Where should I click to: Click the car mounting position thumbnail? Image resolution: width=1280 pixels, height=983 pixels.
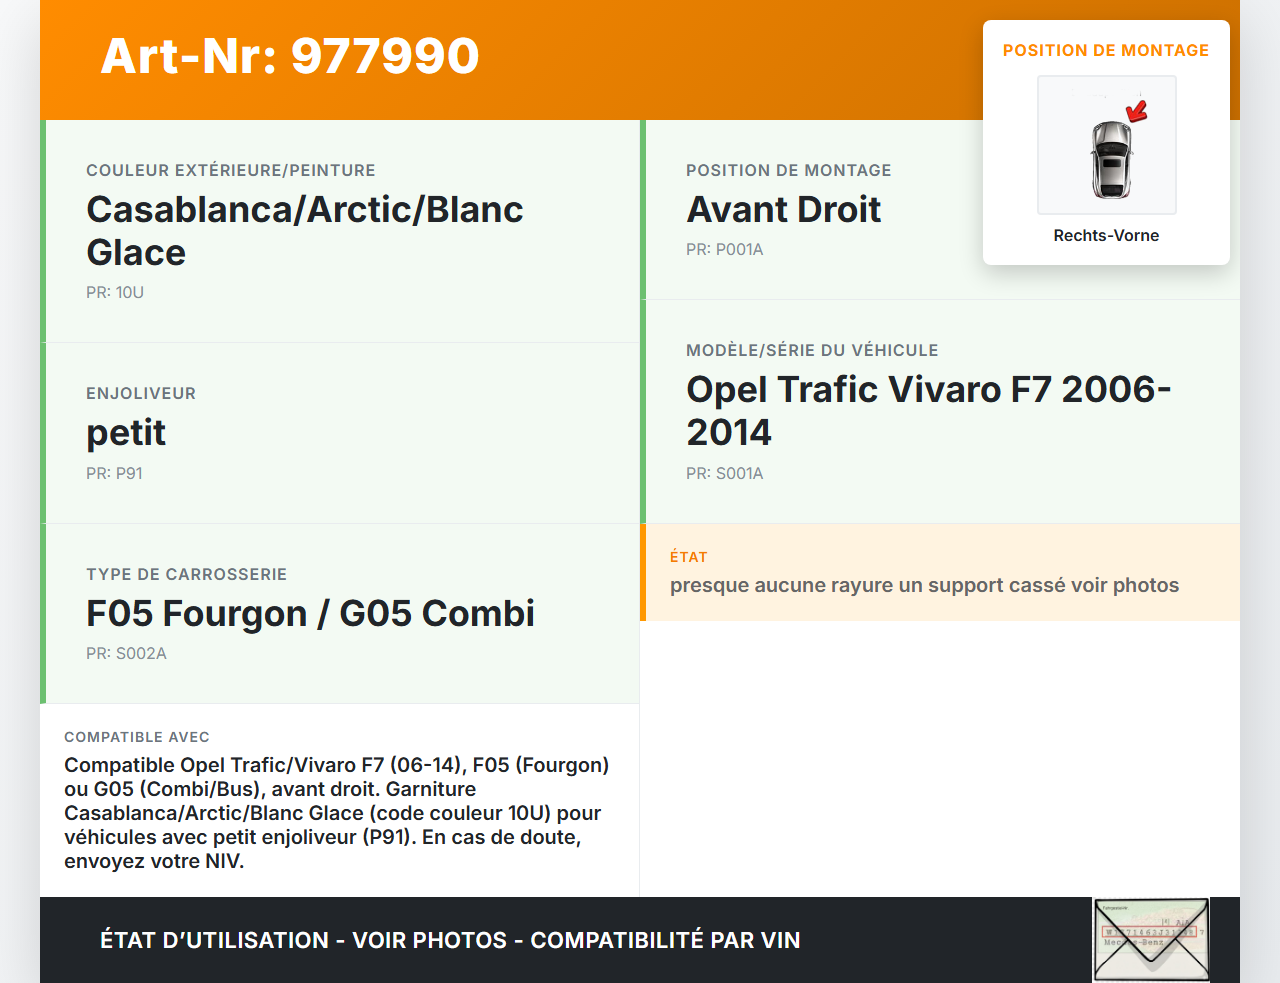[x=1106, y=145]
